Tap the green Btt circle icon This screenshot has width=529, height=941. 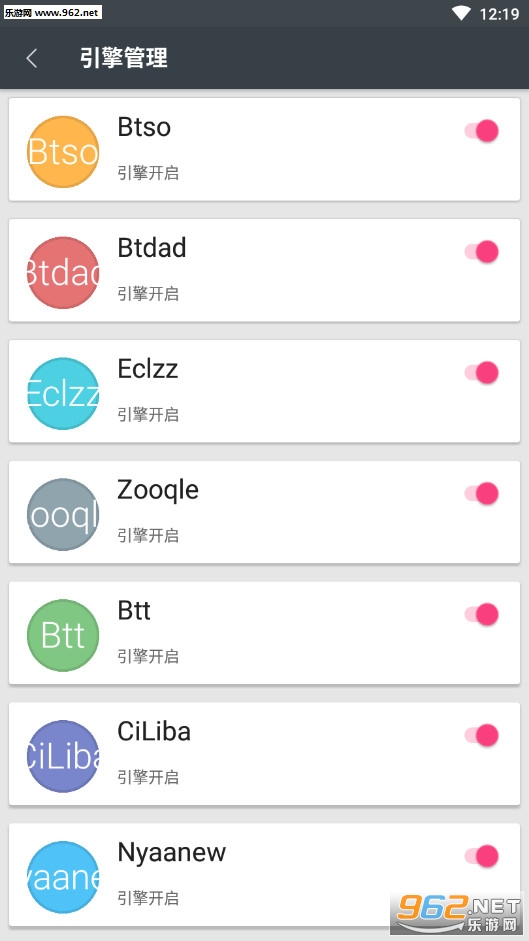click(63, 635)
